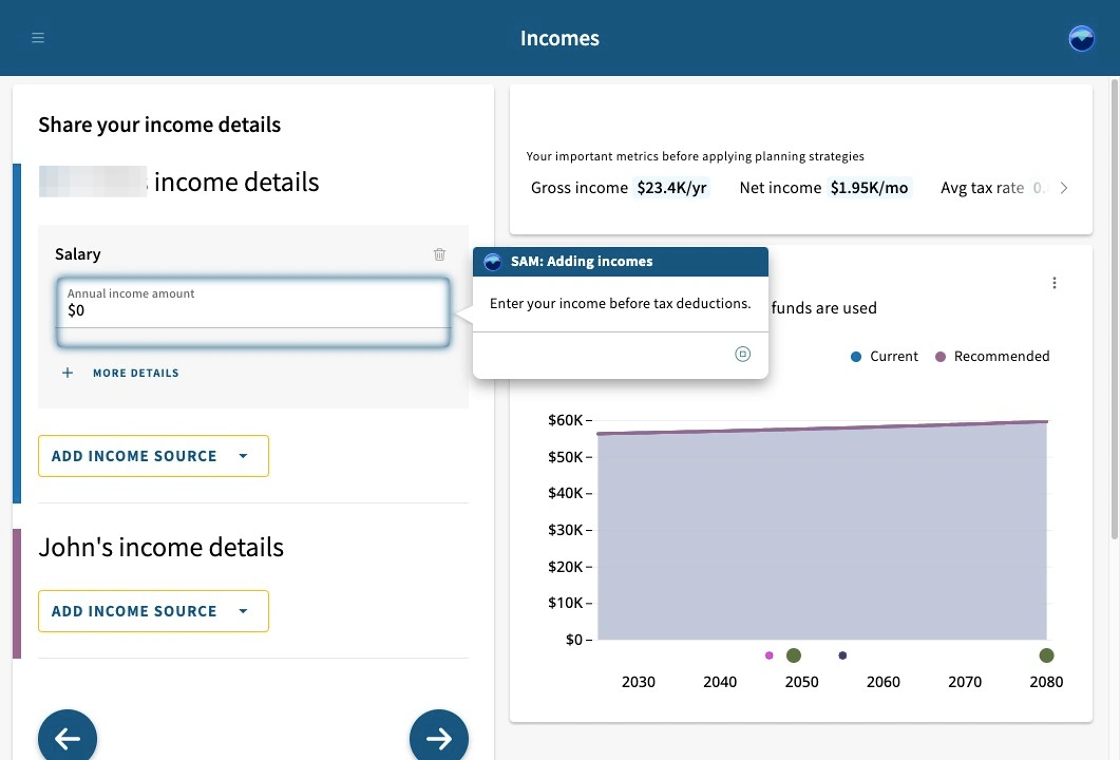Click the Avg tax rate metric
The width and height of the screenshot is (1120, 760).
[x=993, y=188]
